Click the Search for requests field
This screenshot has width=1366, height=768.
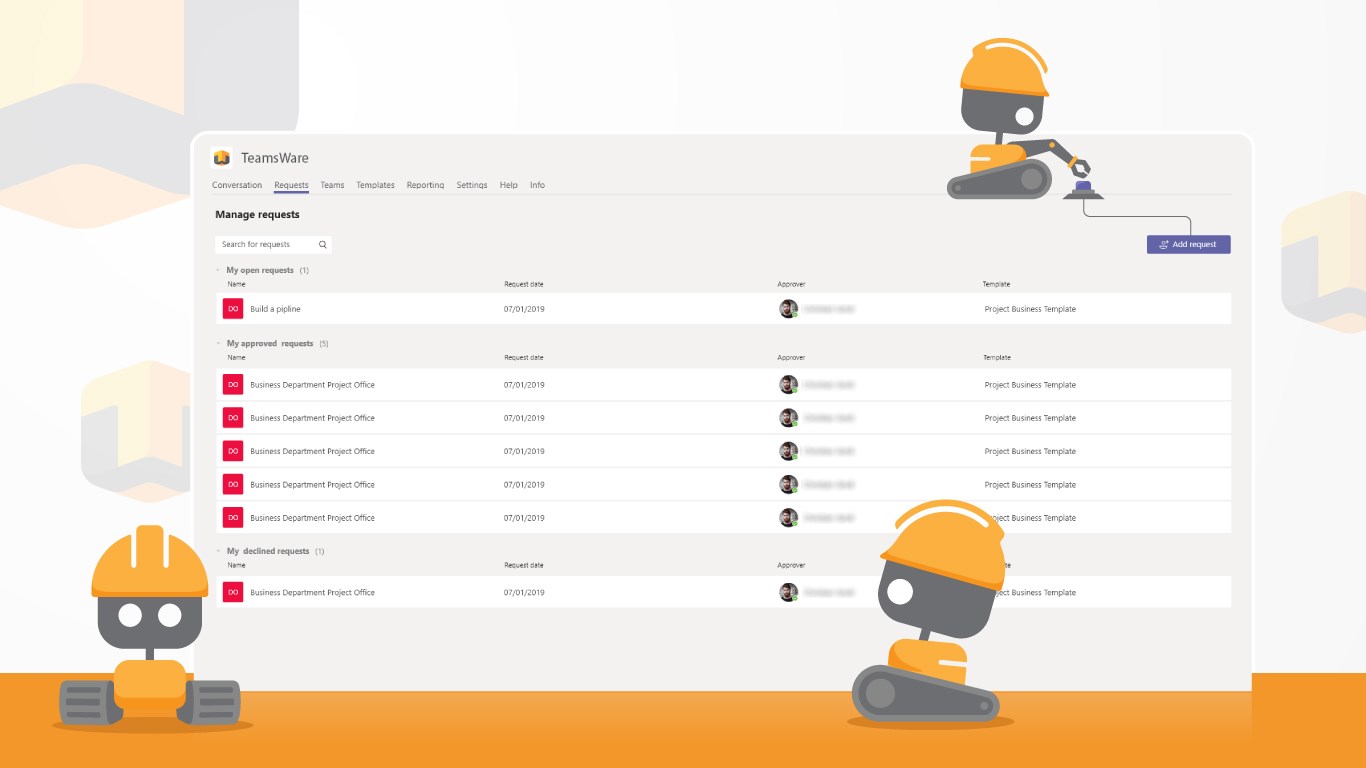[x=273, y=244]
